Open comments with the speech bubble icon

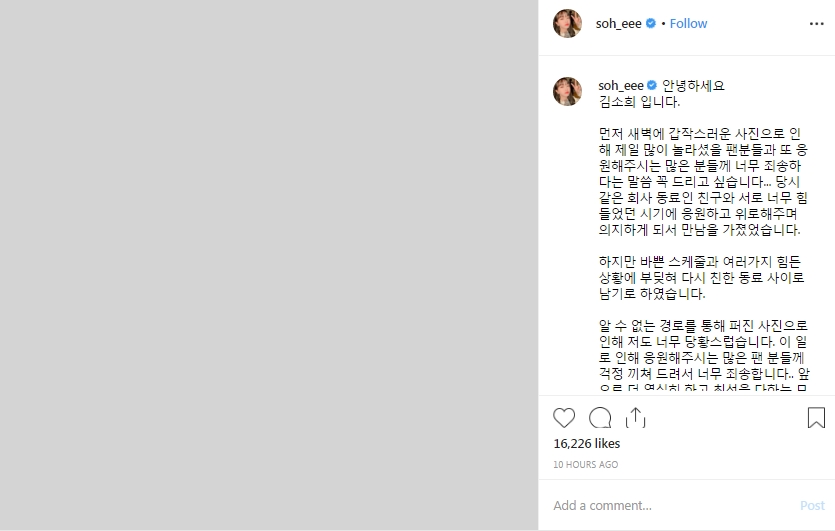coord(600,418)
